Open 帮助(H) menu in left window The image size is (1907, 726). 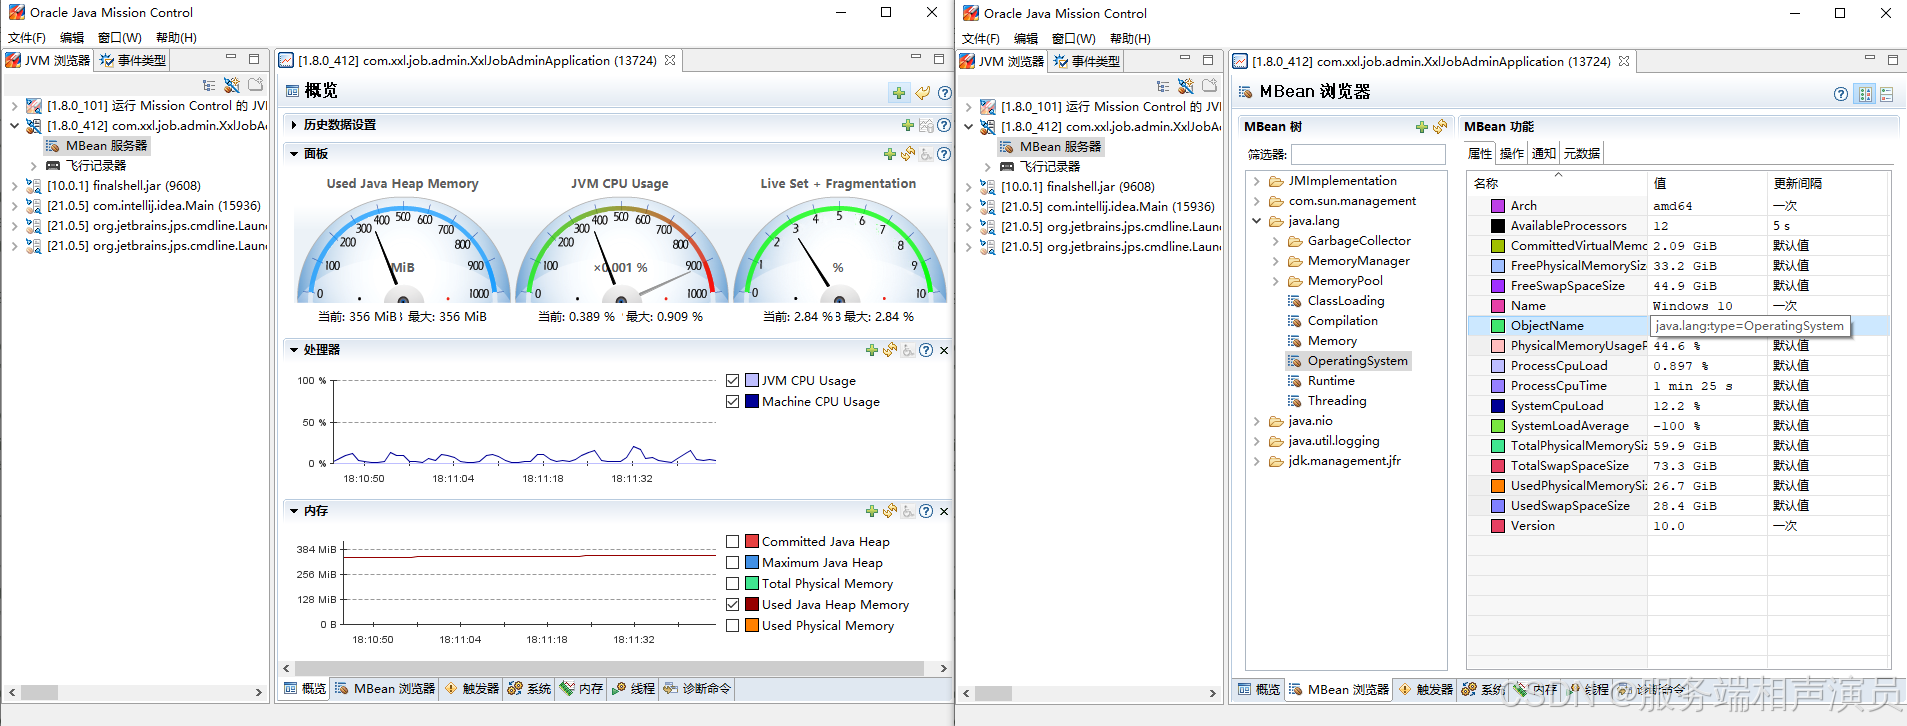(x=176, y=38)
